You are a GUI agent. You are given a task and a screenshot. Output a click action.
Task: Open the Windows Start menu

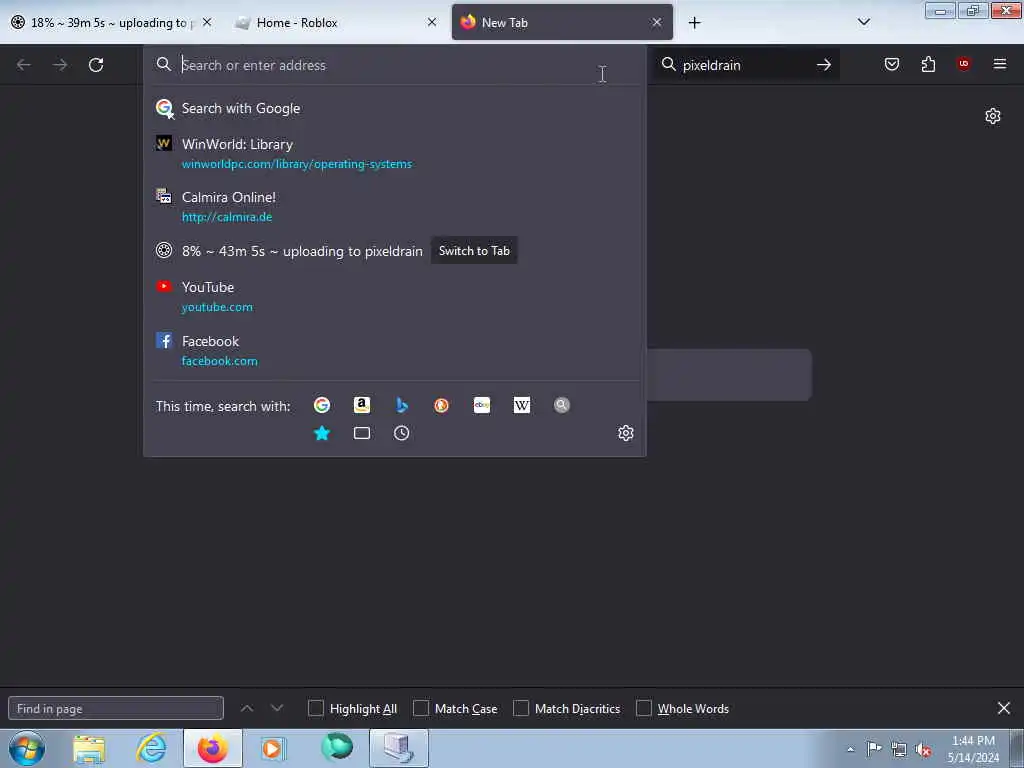[x=27, y=748]
